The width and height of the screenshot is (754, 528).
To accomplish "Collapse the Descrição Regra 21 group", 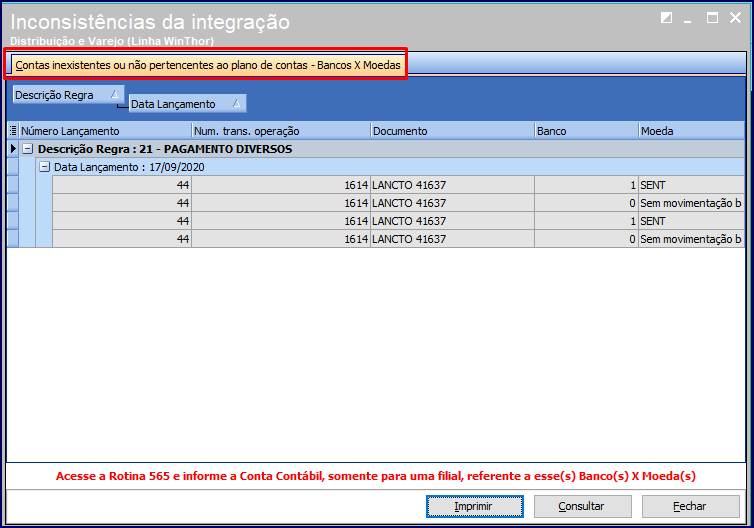I will [x=28, y=149].
